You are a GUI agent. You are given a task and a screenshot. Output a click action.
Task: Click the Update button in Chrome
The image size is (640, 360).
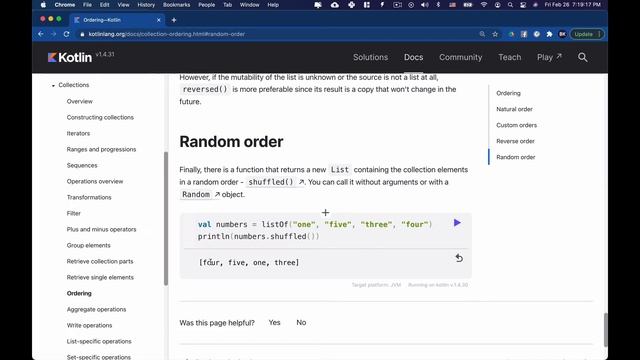coord(587,34)
